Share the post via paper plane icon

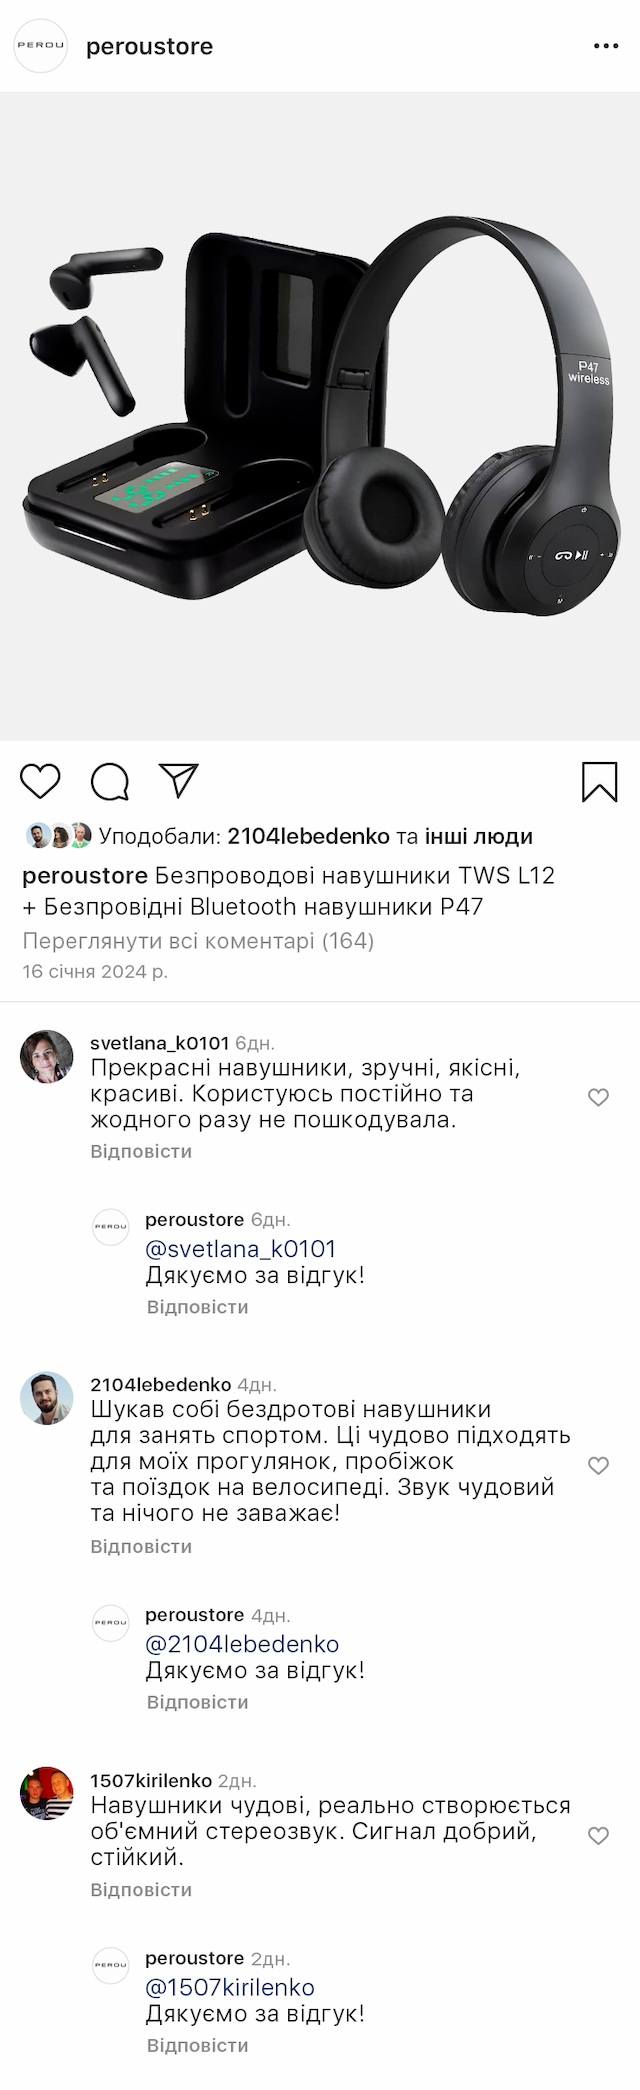click(180, 781)
